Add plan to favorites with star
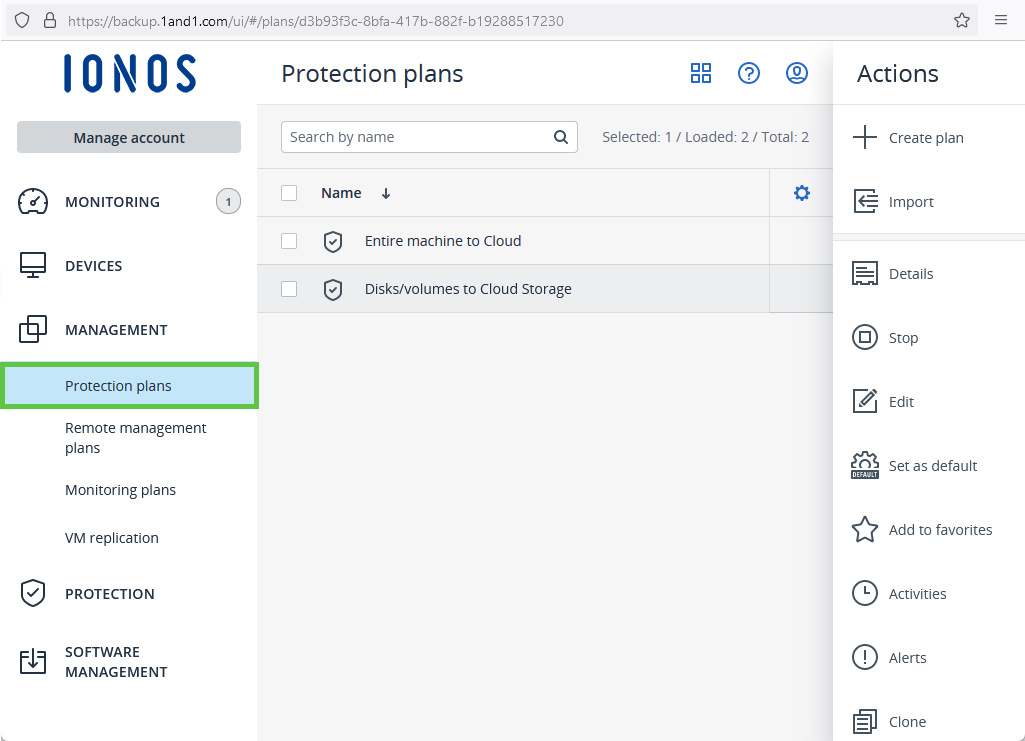Screen dimensions: 1025x741 (x=939, y=530)
